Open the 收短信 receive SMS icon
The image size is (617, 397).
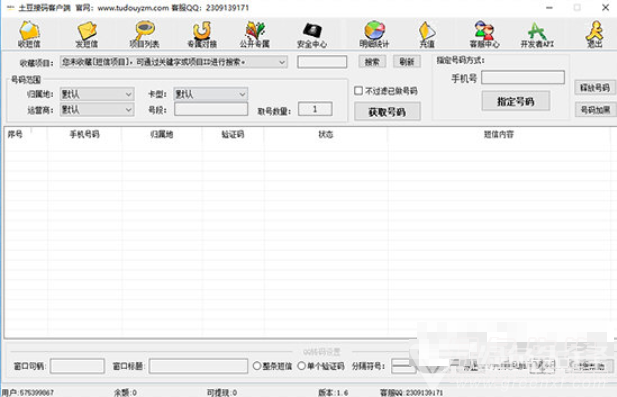click(x=29, y=34)
